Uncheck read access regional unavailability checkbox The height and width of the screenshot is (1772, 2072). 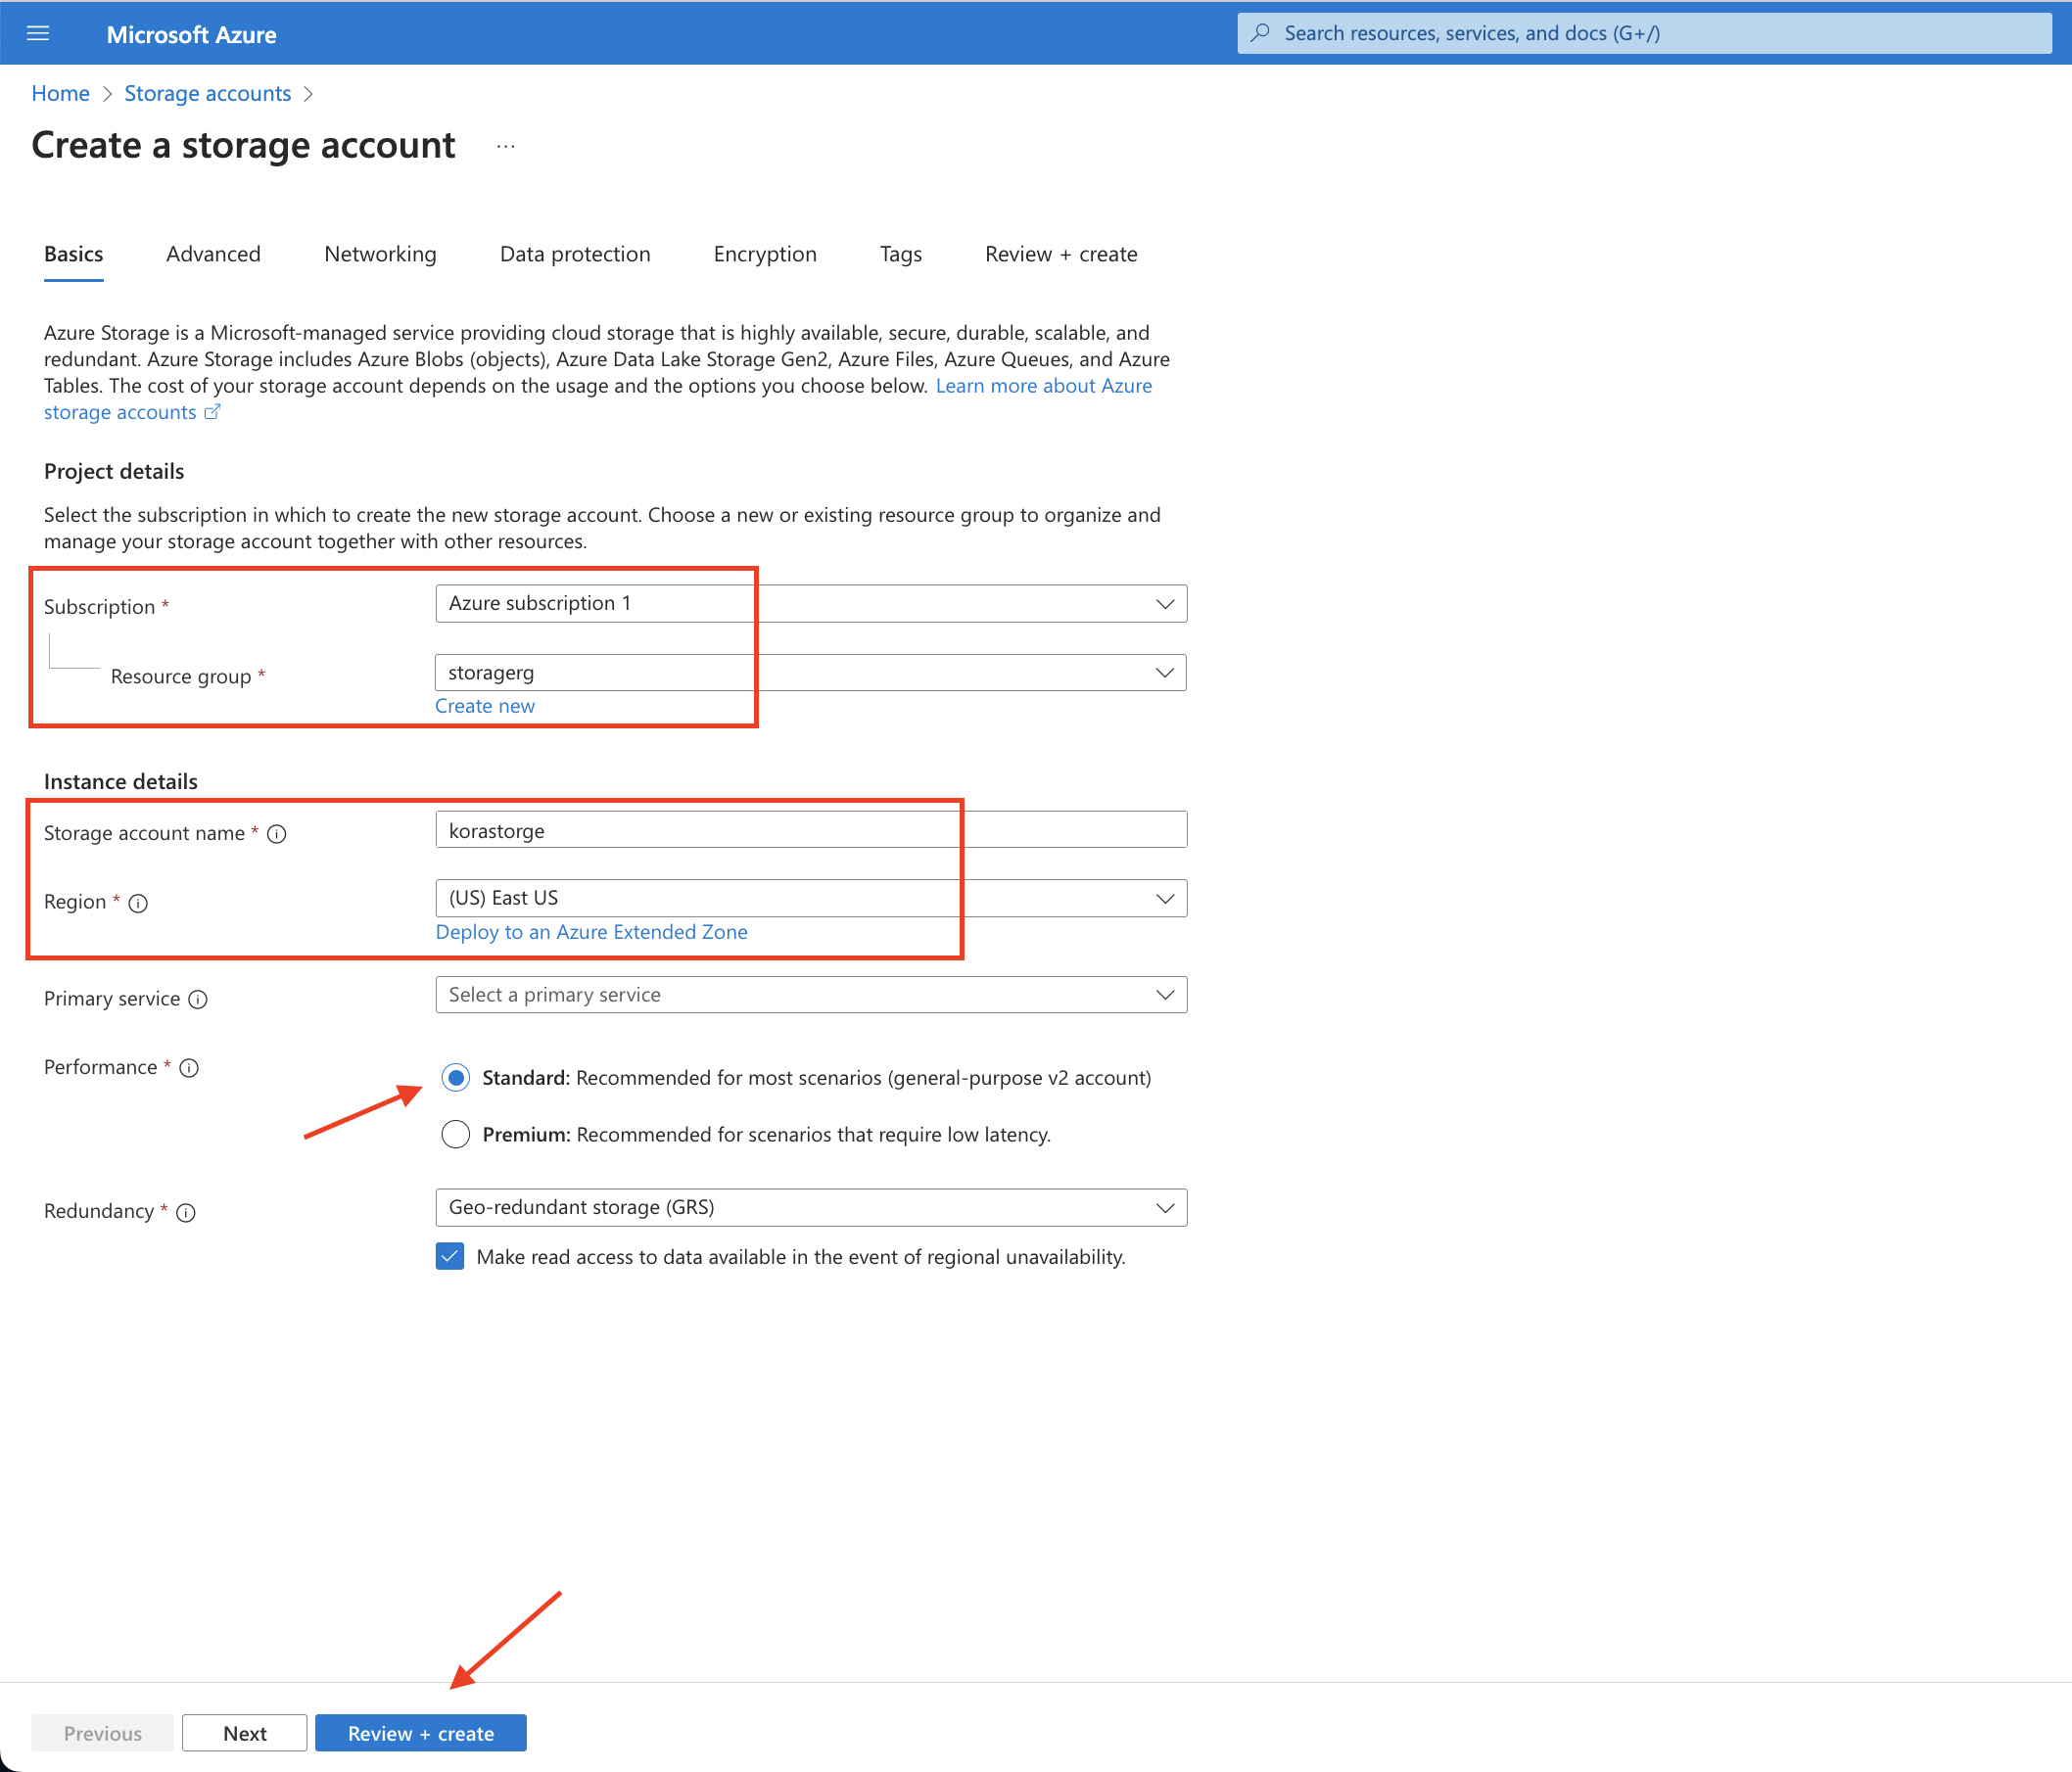[450, 1257]
